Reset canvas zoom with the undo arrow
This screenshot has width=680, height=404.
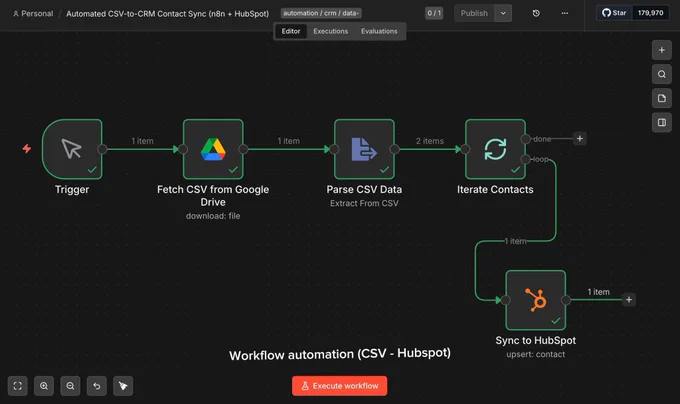[97, 386]
